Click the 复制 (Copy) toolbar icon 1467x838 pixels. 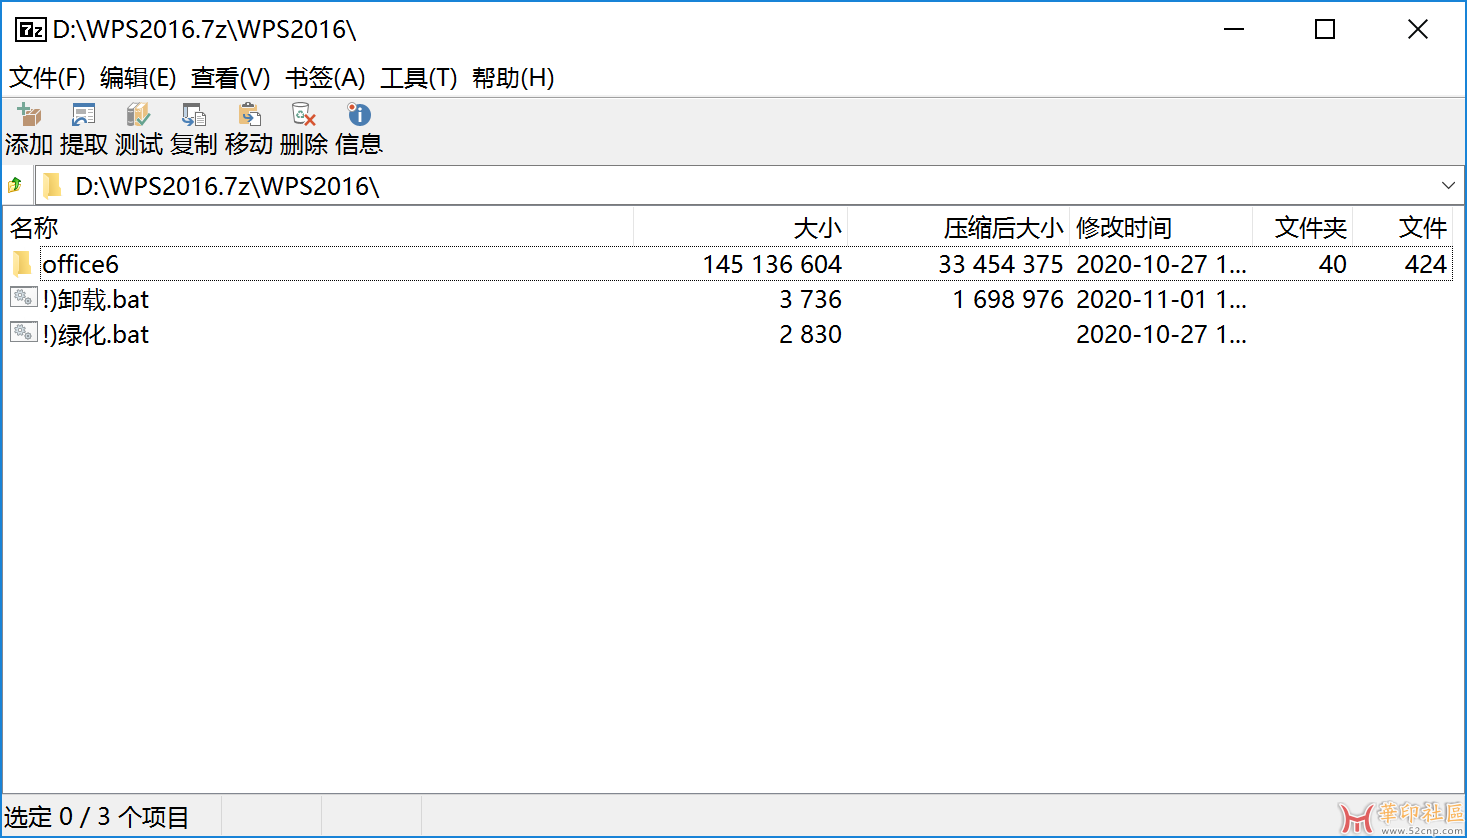tap(194, 114)
